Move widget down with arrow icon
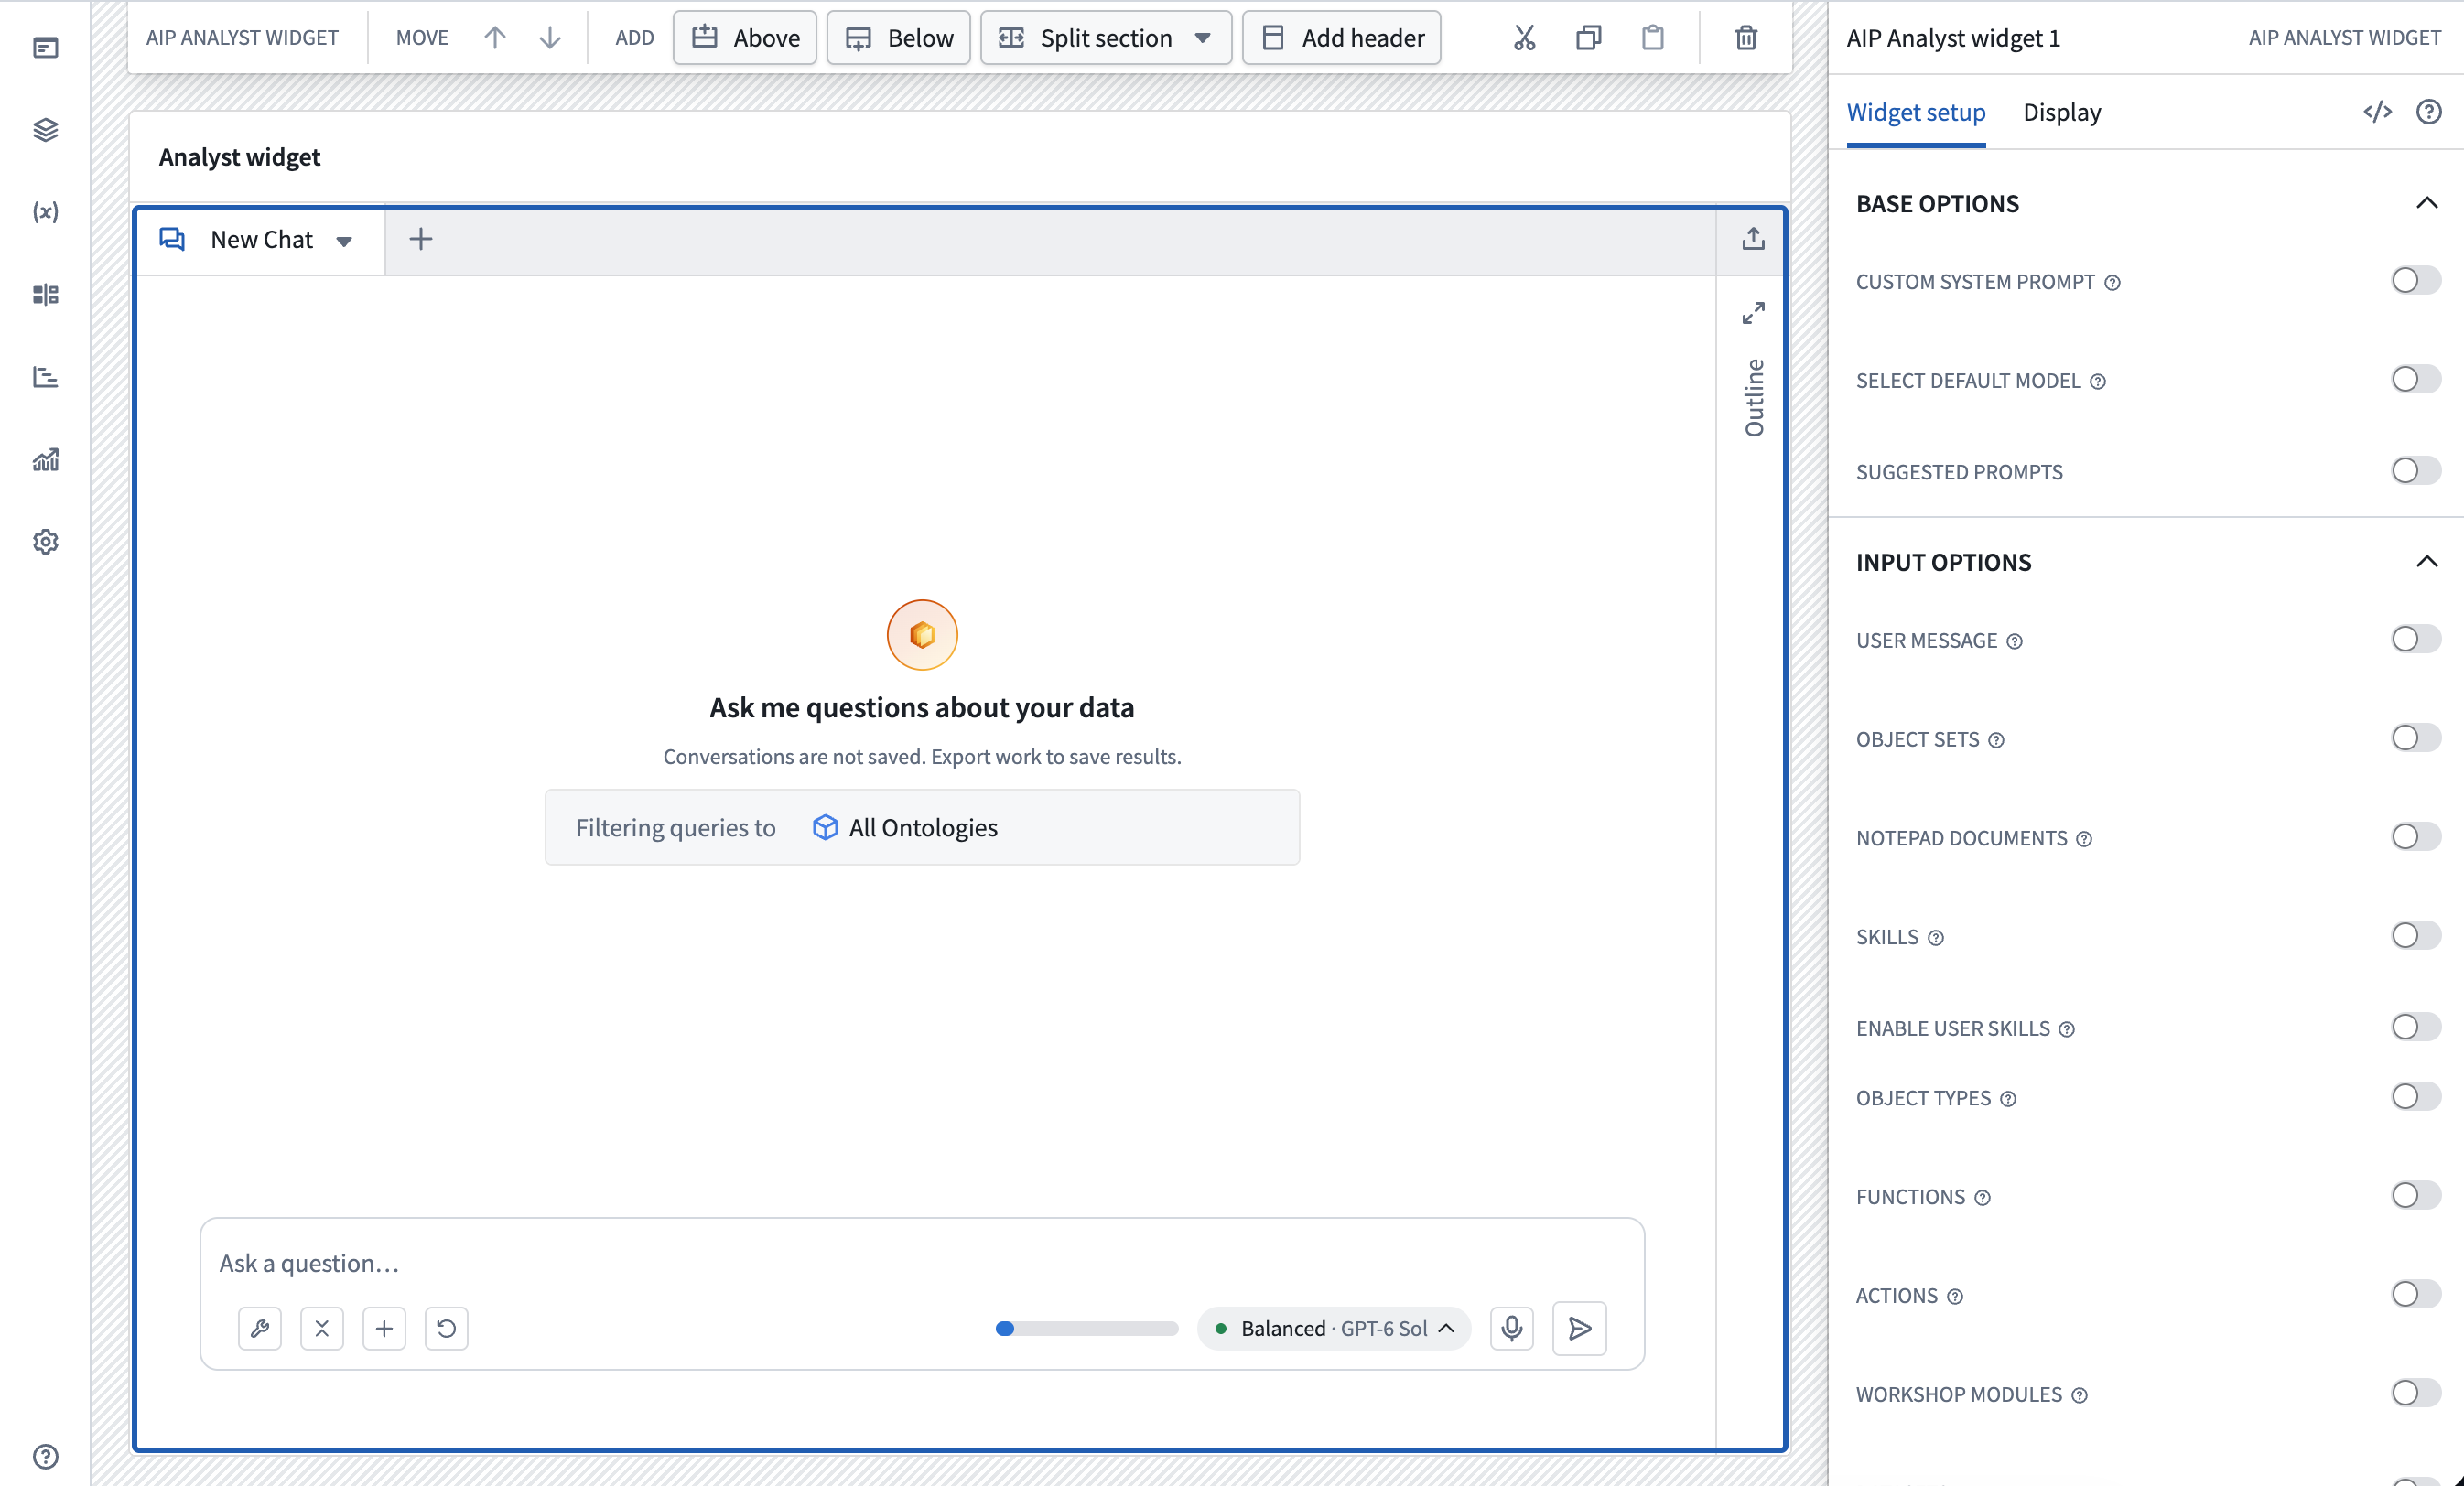Image resolution: width=2464 pixels, height=1486 pixels. [x=550, y=38]
